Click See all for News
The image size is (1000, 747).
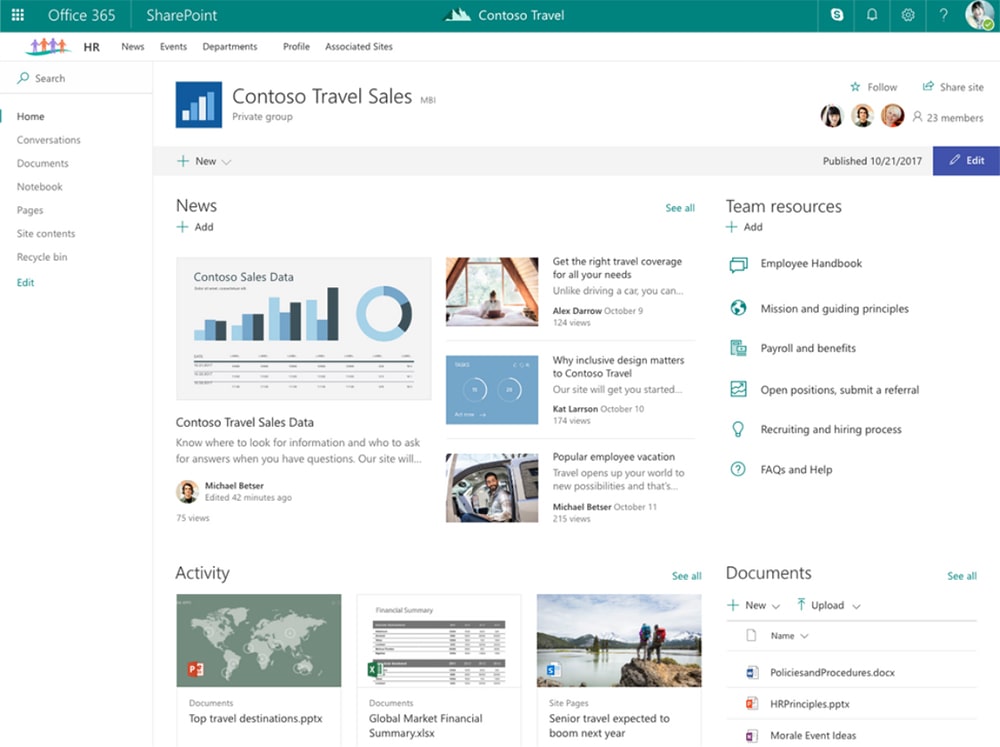(680, 208)
